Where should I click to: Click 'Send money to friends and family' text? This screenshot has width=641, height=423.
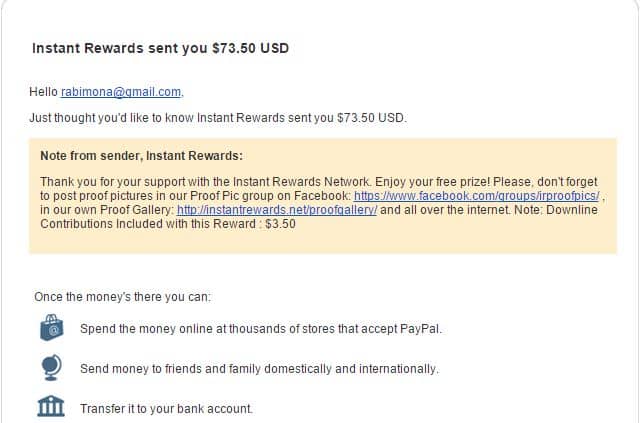point(170,369)
